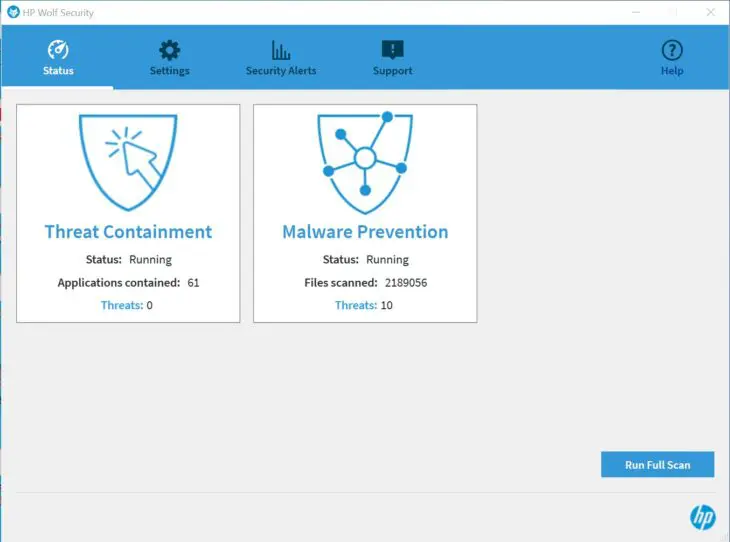Viewport: 730px width, 542px height.
Task: Click the Malware Prevention shield icon
Action: point(365,163)
